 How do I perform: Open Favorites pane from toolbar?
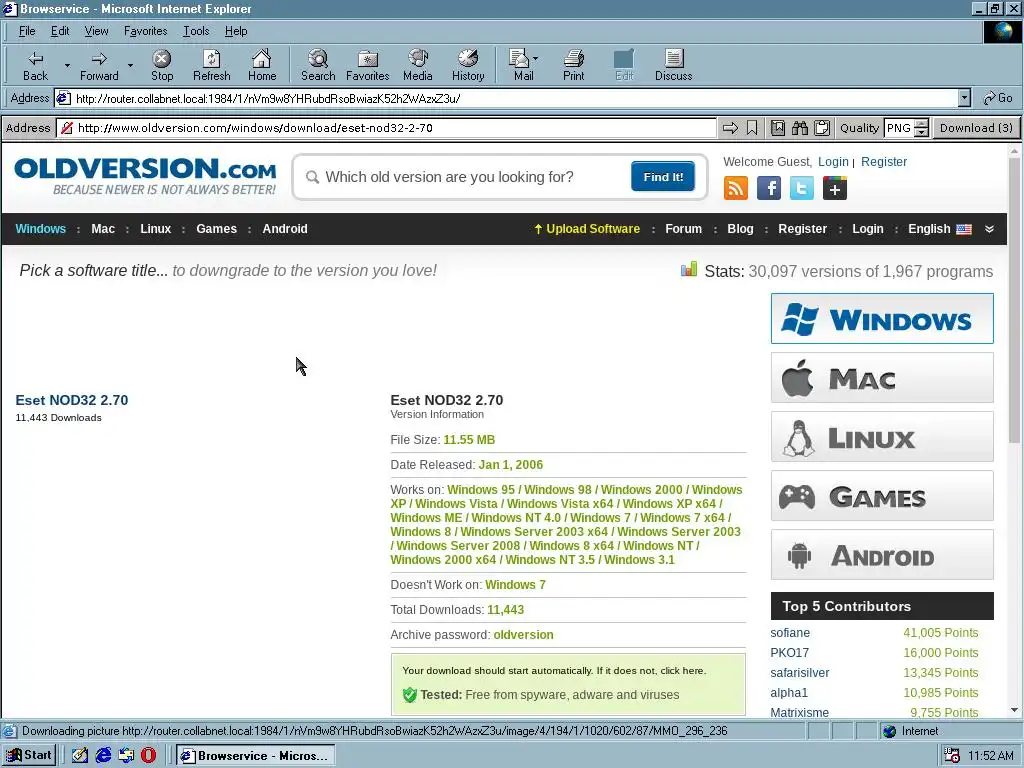368,65
